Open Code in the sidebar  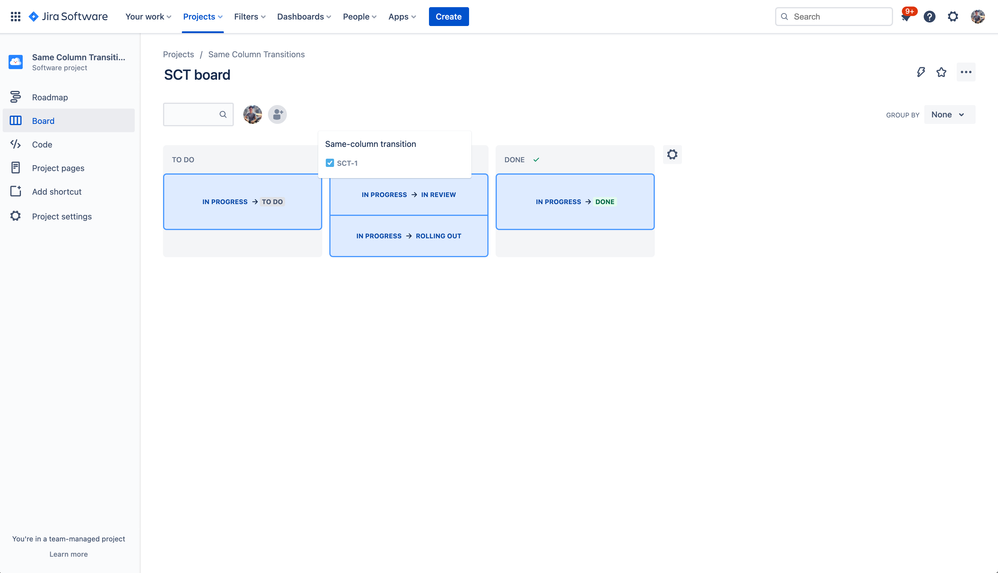(69, 145)
